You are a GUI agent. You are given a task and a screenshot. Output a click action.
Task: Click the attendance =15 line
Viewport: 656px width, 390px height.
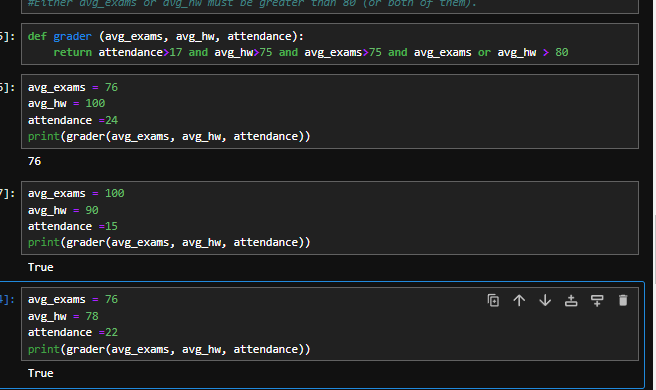[73, 226]
